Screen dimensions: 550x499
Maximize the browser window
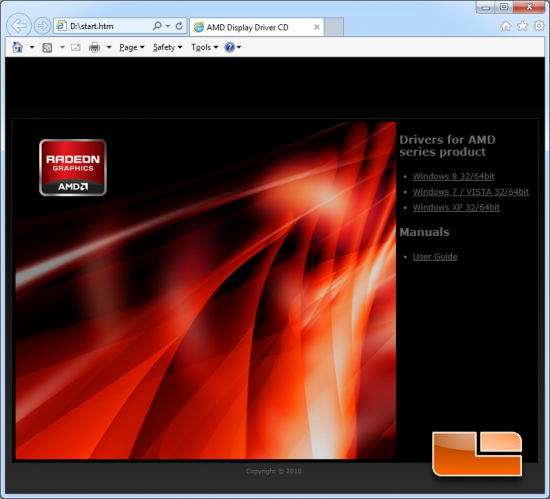504,7
